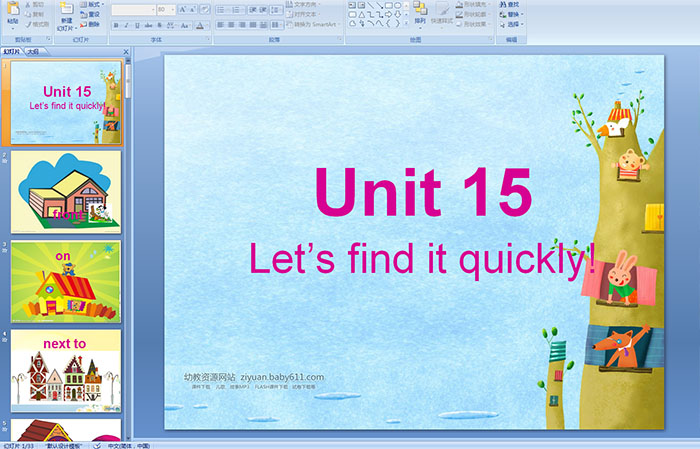This screenshot has width=700, height=449.
Task: Select the 'next to' slide 4 thumbnail
Action: click(x=66, y=371)
